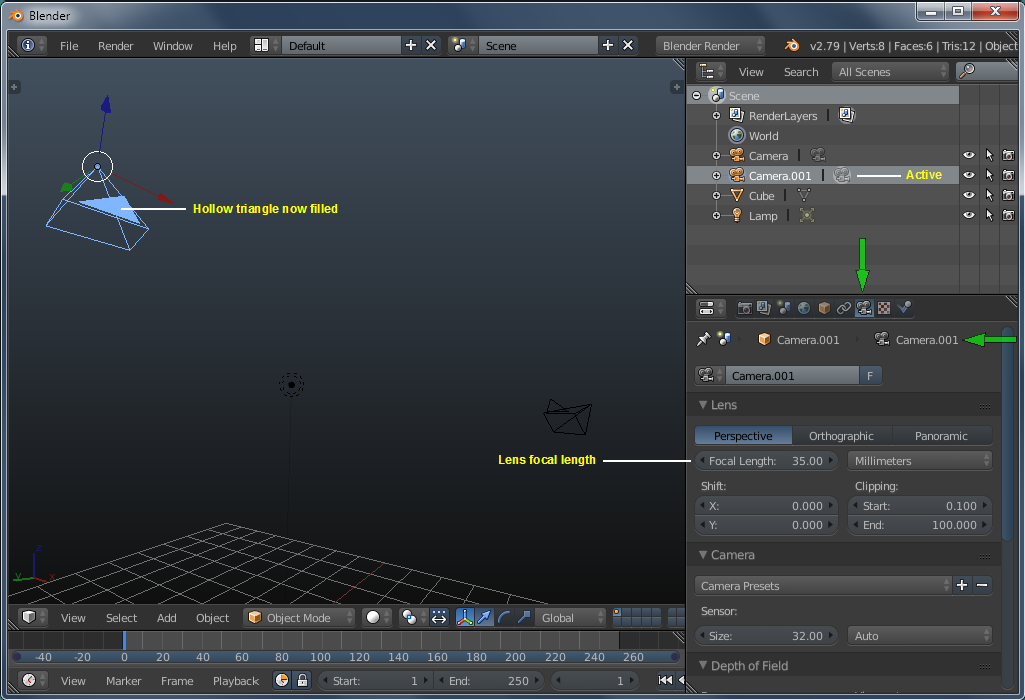Remove the camera preset
Screen dimensions: 1025x700
(982, 586)
